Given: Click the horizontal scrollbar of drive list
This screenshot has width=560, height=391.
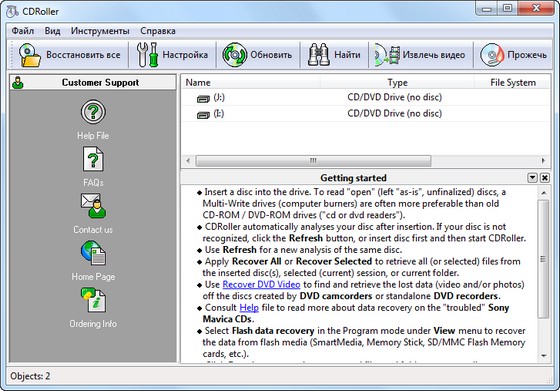Looking at the screenshot, I should tap(366, 161).
